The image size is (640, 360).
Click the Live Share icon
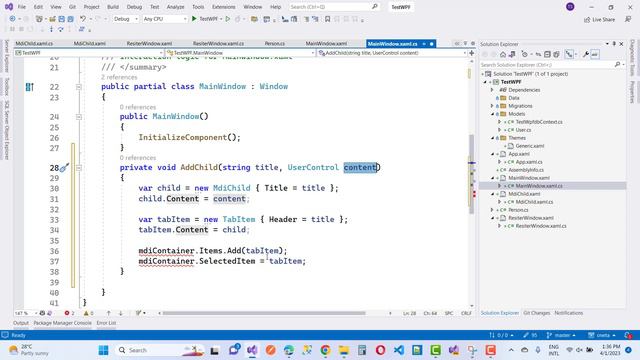click(x=599, y=19)
